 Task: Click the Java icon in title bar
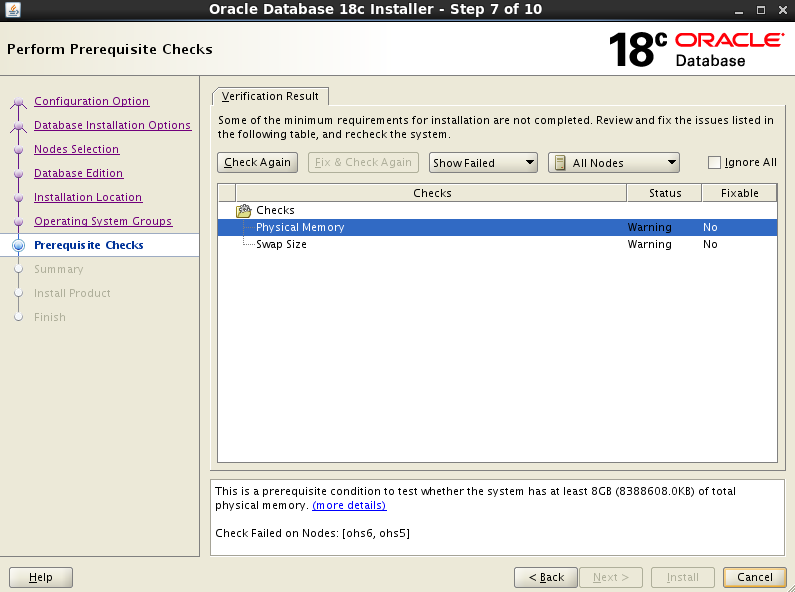13,10
